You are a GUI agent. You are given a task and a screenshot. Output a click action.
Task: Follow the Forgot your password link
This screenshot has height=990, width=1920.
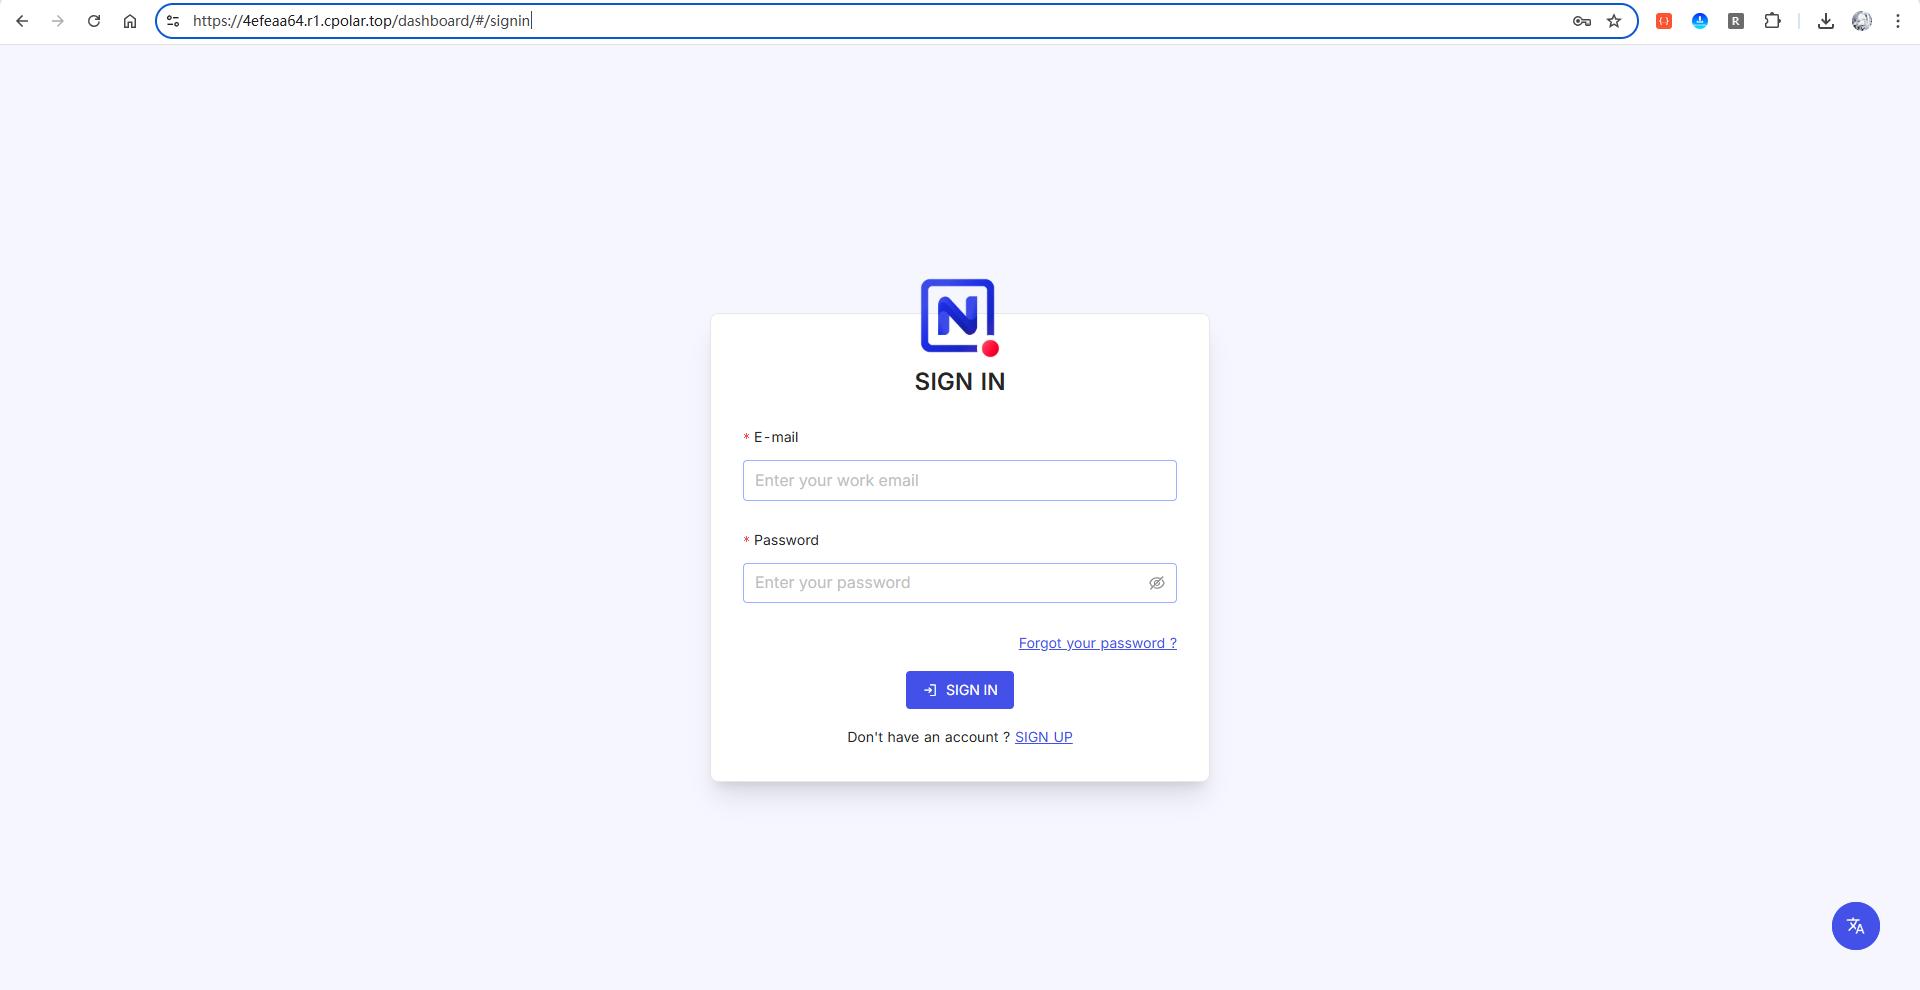click(x=1097, y=643)
